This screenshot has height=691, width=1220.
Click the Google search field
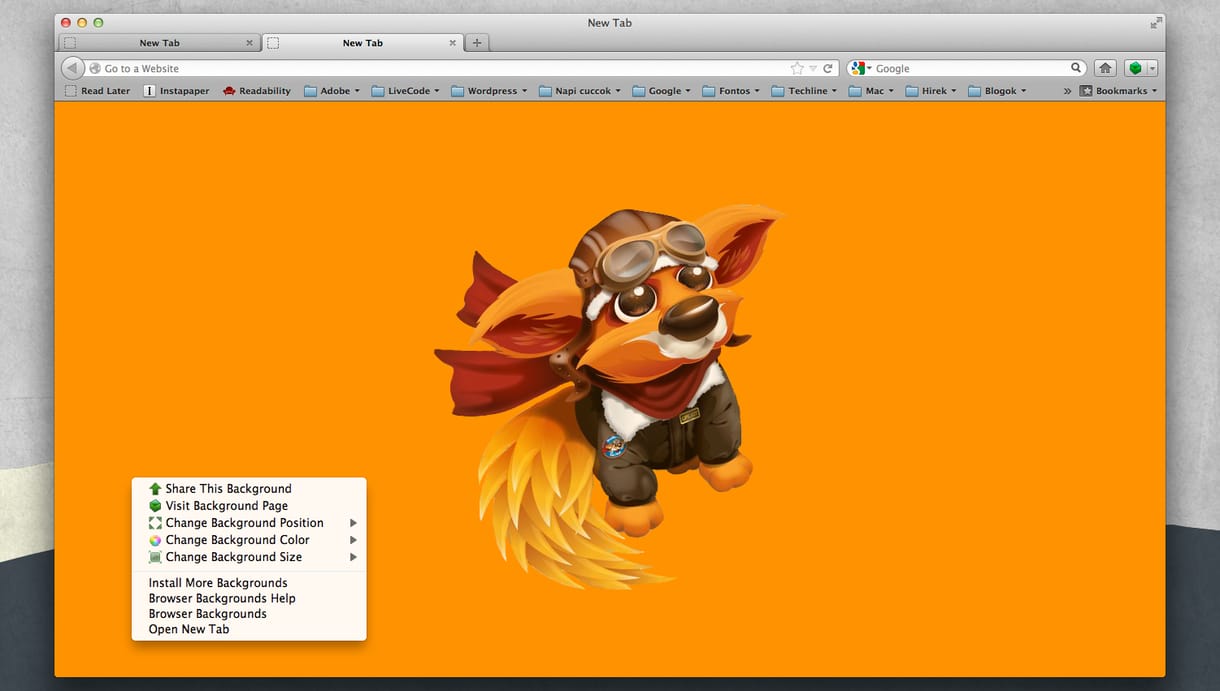(x=970, y=68)
